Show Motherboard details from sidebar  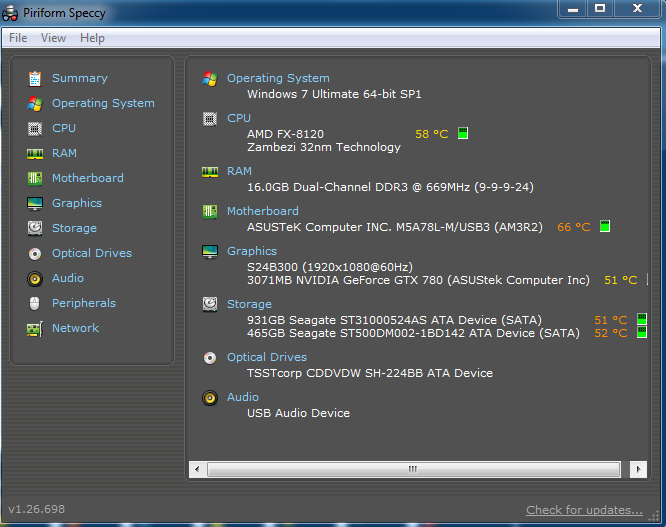pyautogui.click(x=88, y=178)
